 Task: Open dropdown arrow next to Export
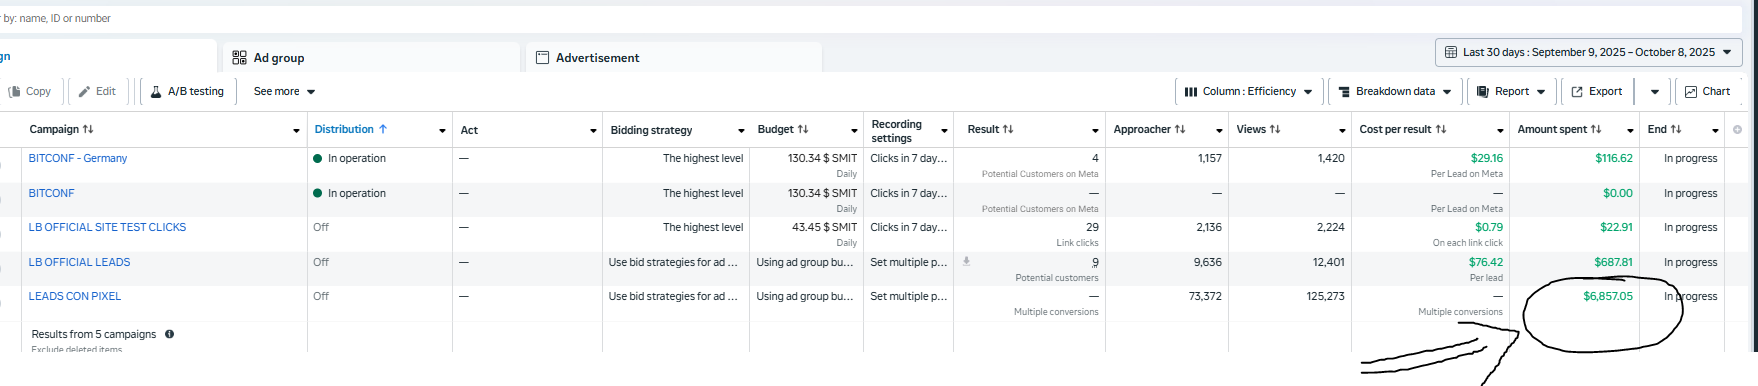pos(1655,92)
